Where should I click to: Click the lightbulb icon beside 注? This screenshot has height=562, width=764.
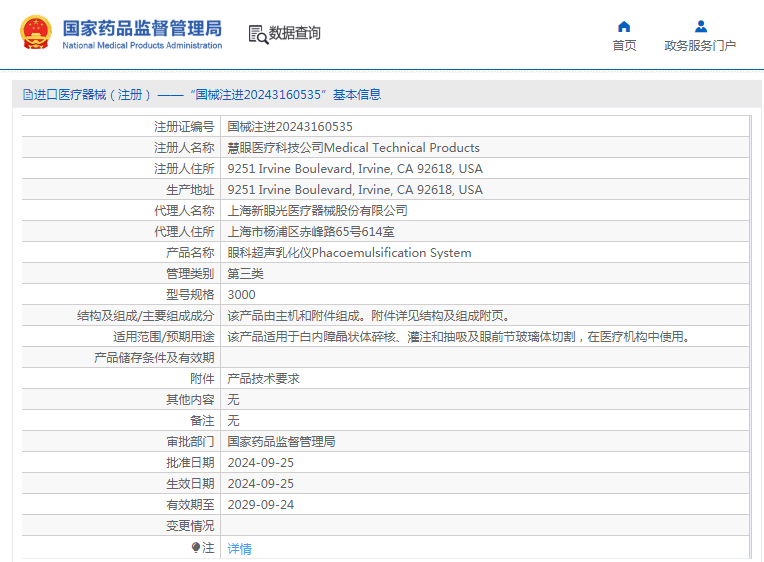coord(196,547)
